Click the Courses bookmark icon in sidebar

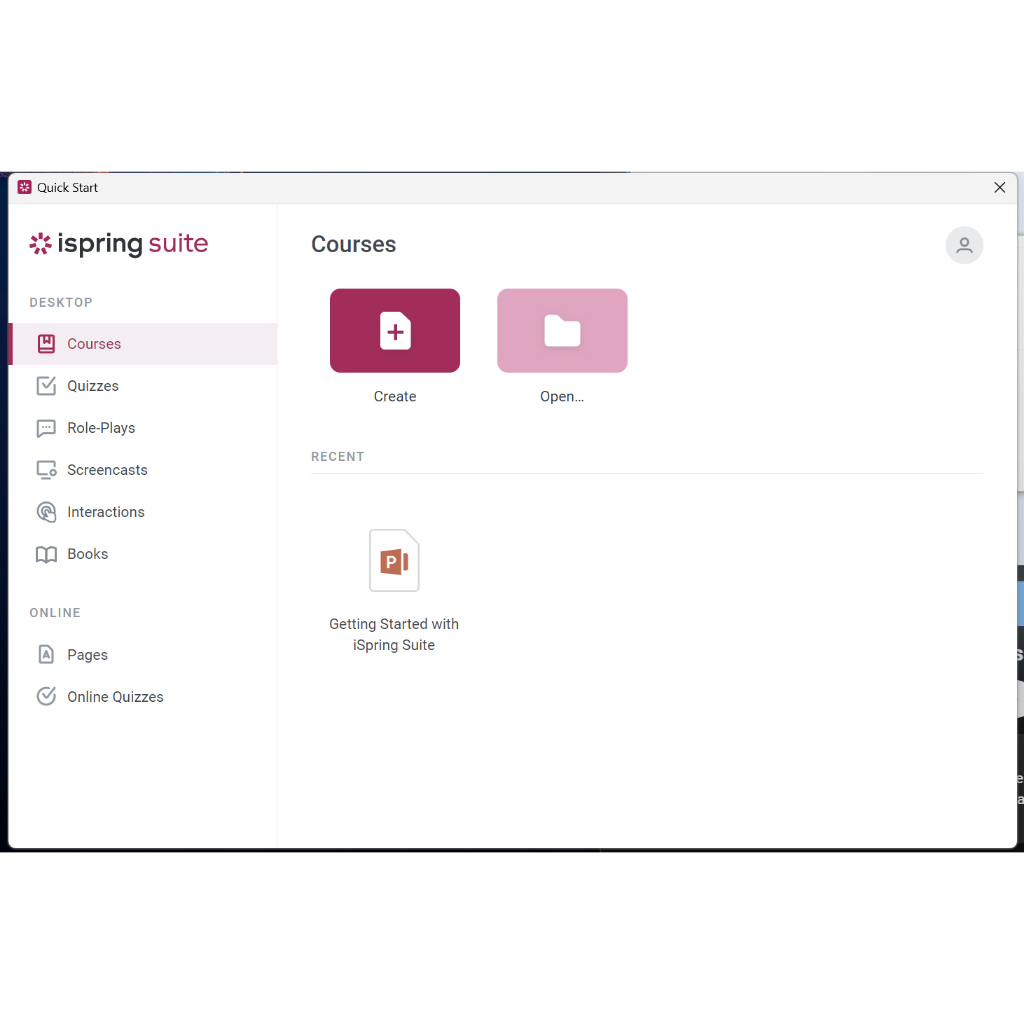tap(46, 344)
